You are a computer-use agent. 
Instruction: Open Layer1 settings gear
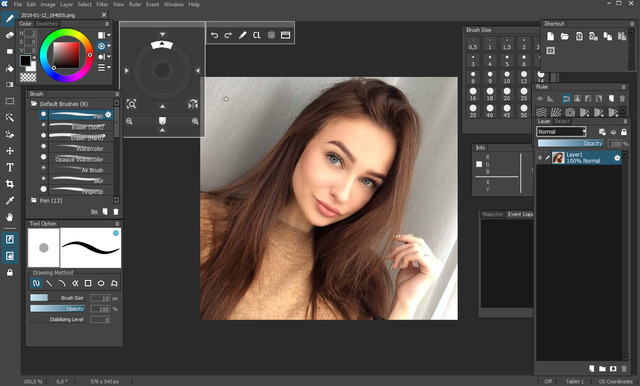[617, 158]
